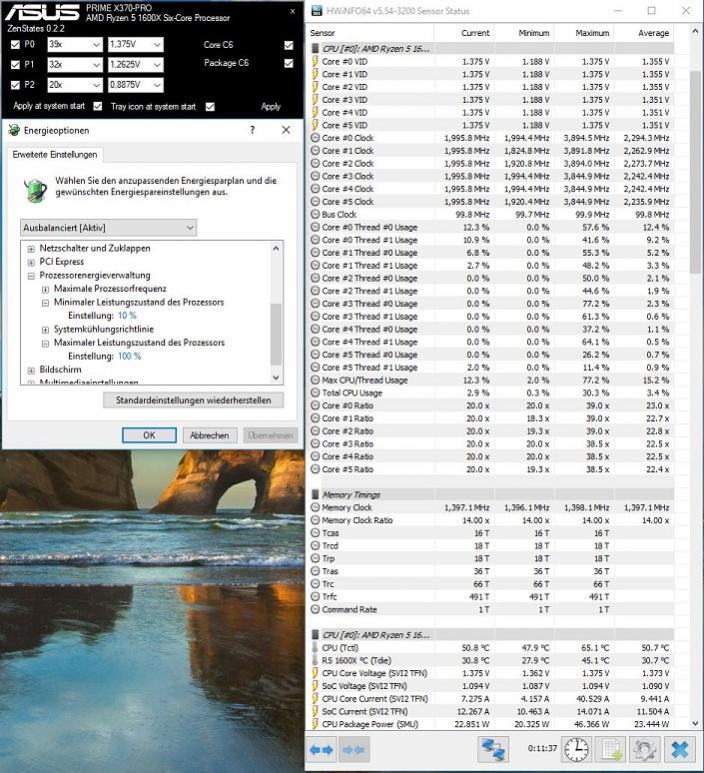Open HWiNFO network monitors icon
The height and width of the screenshot is (773, 704).
click(493, 750)
